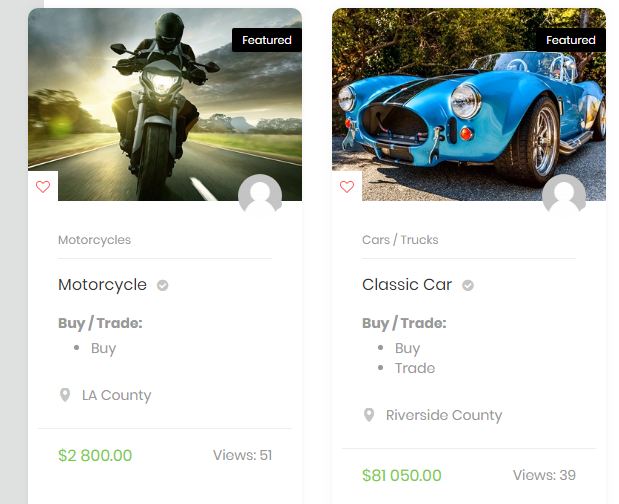Viewport: 619px width, 504px height.
Task: Open the Motorcycle listing title
Action: tap(102, 285)
